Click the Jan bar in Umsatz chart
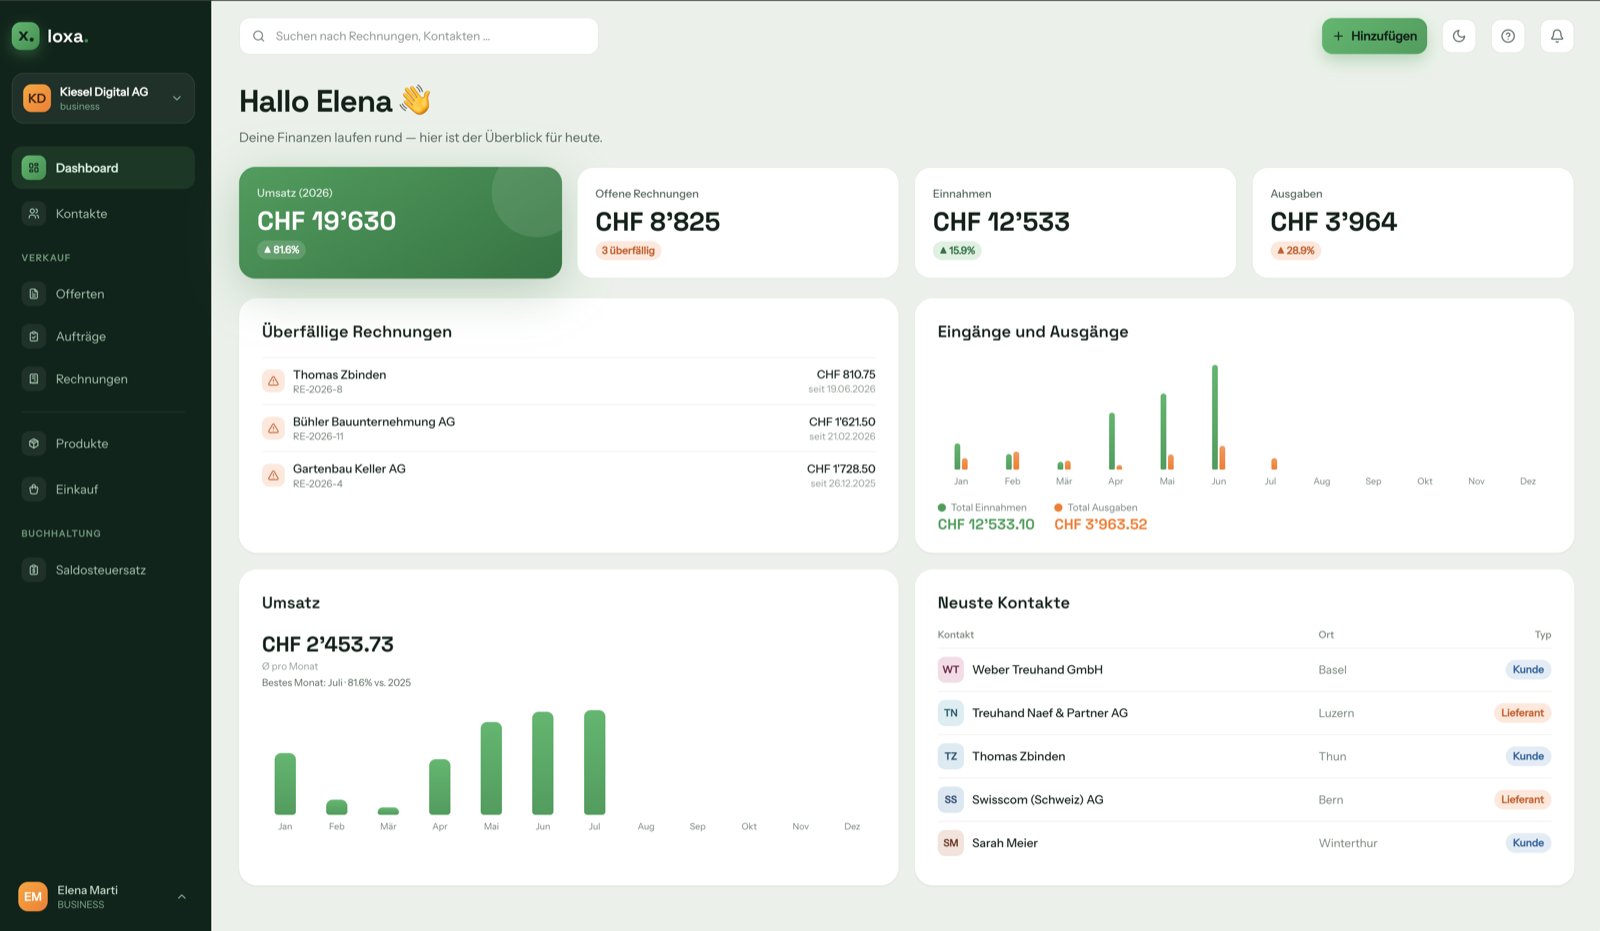 click(x=285, y=784)
